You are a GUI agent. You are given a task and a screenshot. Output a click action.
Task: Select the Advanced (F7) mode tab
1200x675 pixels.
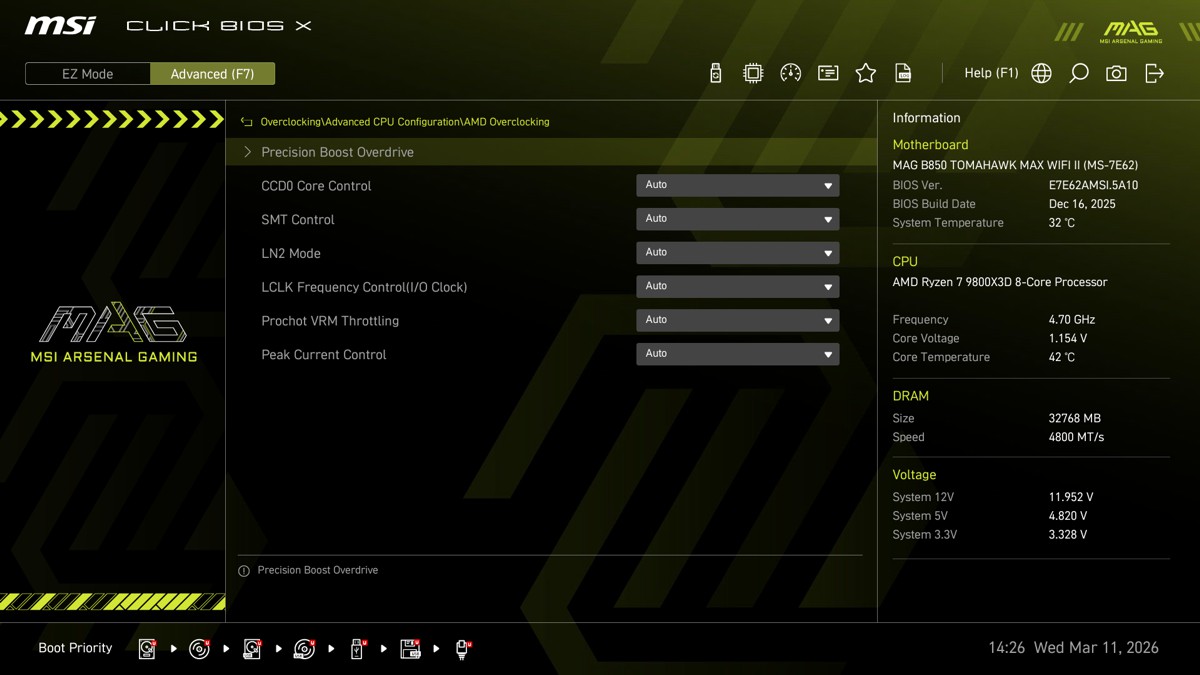tap(212, 74)
